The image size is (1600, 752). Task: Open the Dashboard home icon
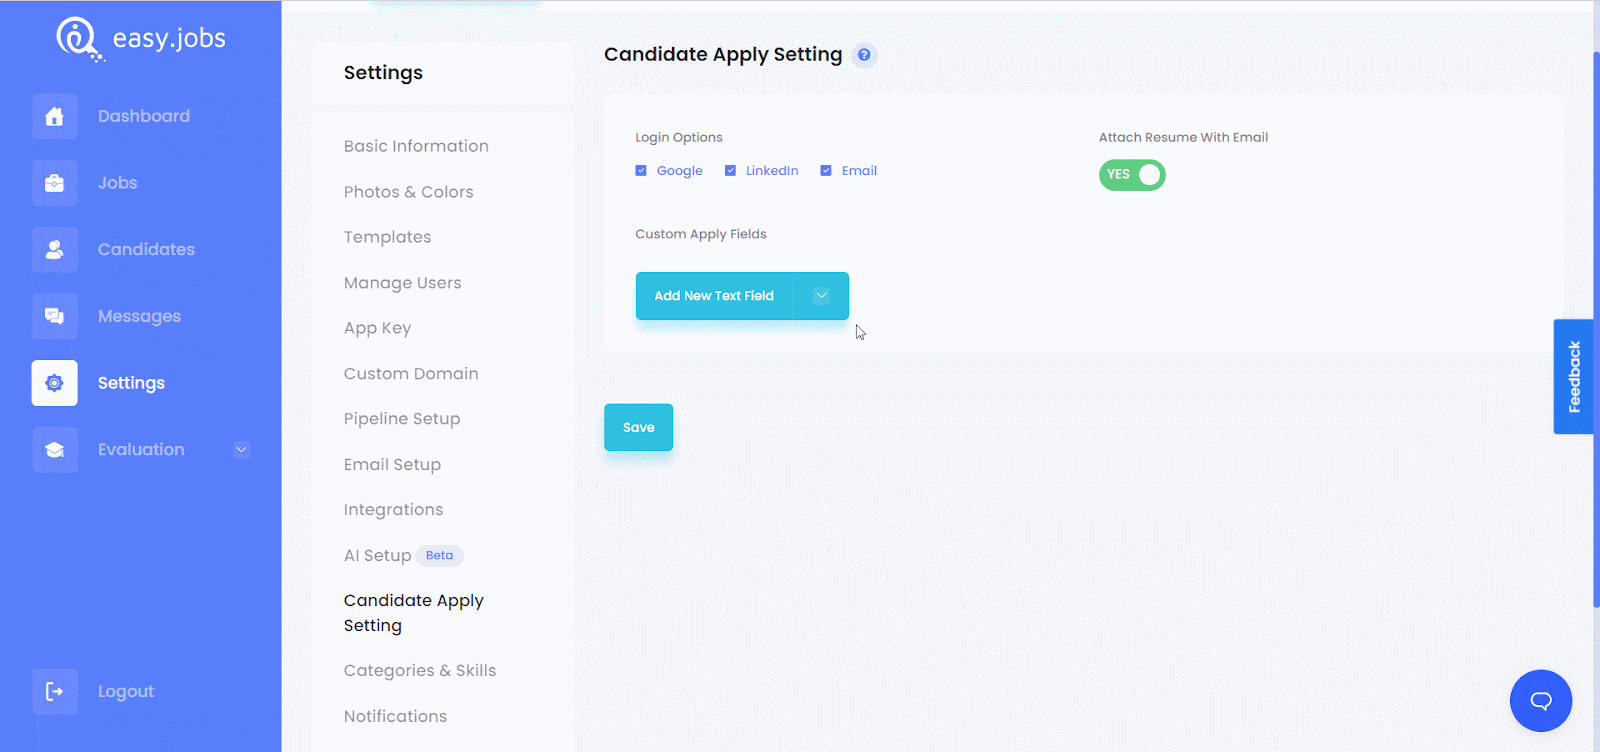tap(54, 116)
